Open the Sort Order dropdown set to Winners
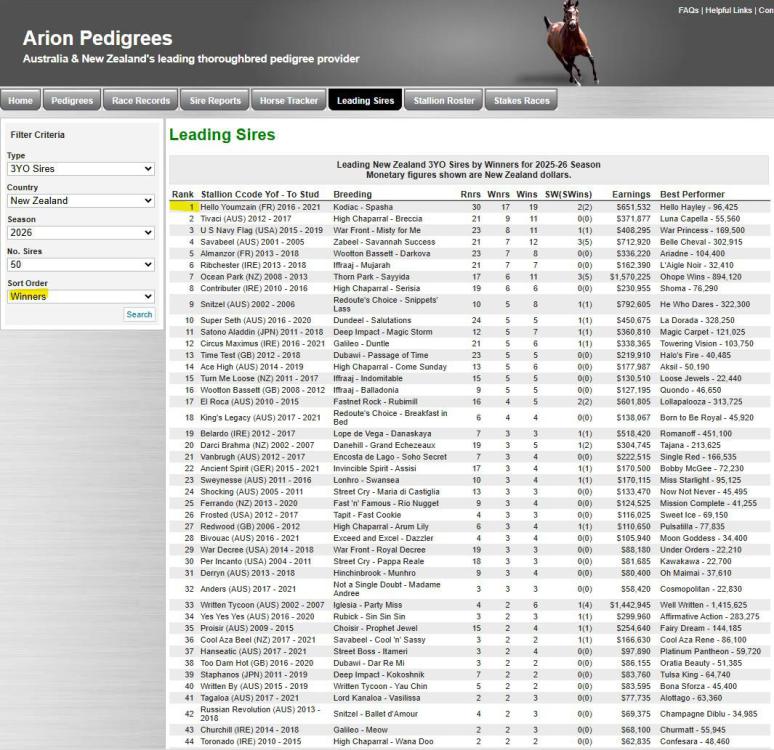 pyautogui.click(x=81, y=296)
